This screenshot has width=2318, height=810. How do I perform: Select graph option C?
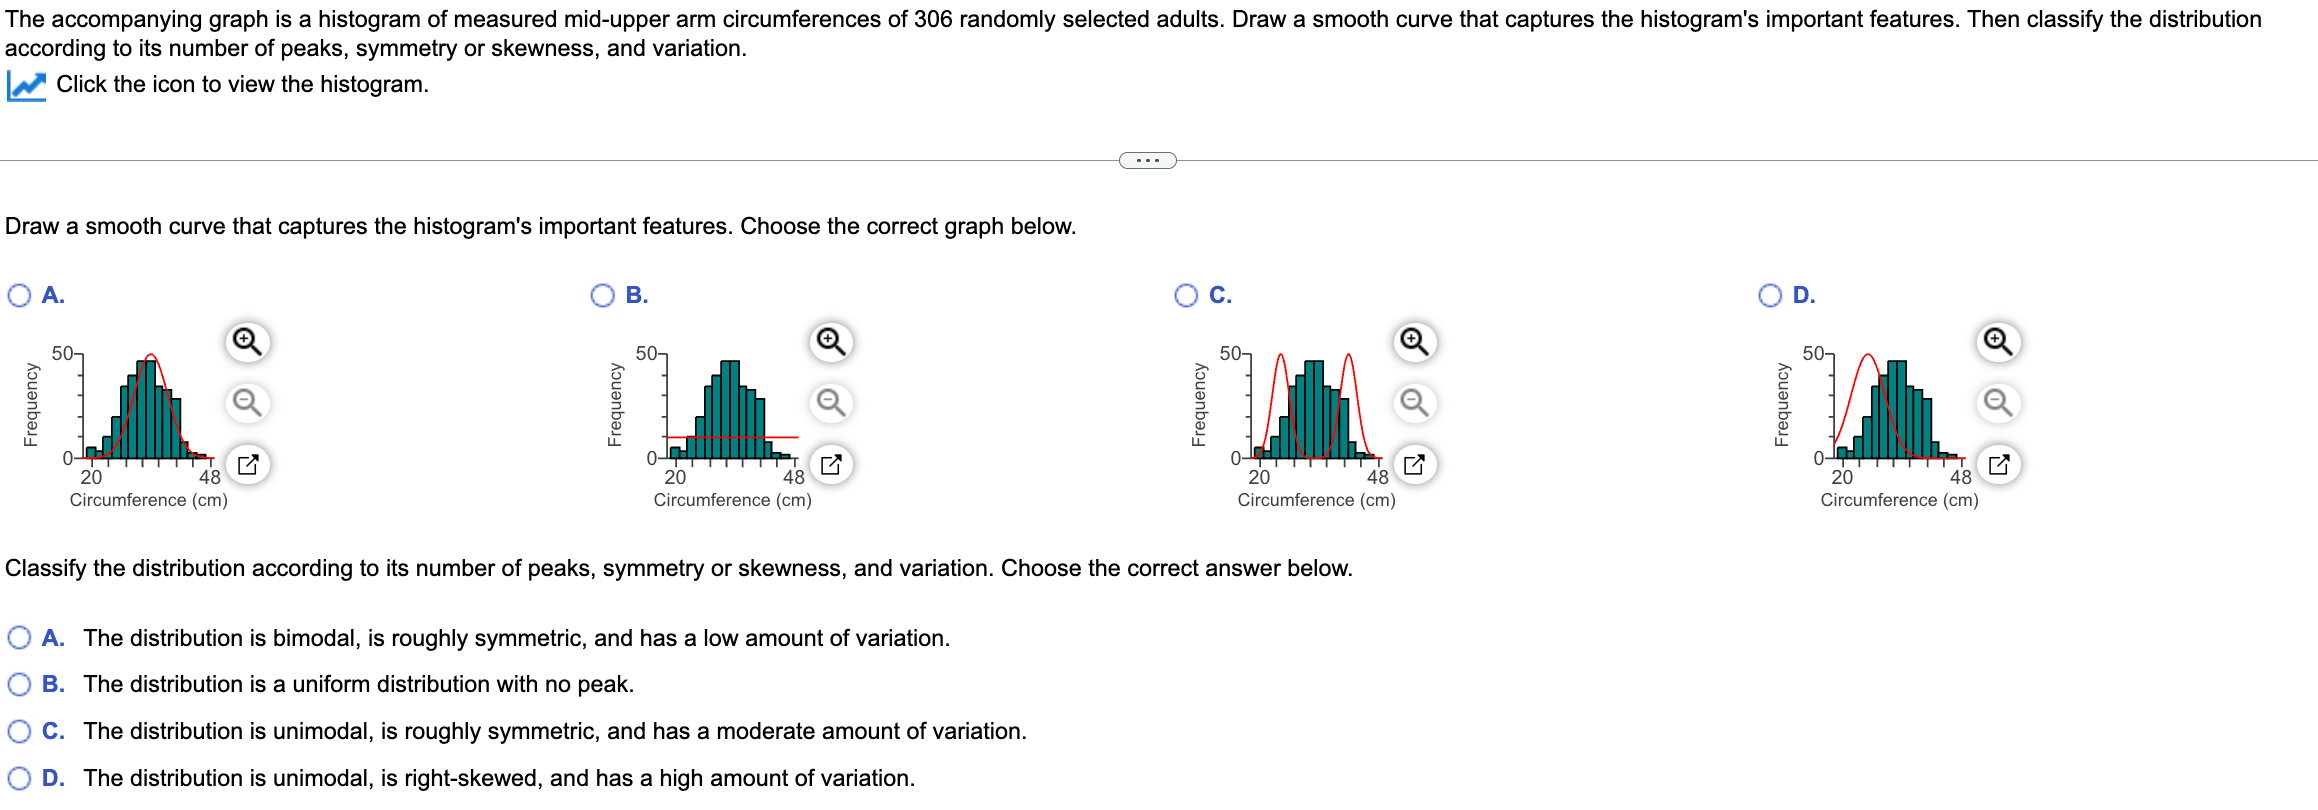1185,295
